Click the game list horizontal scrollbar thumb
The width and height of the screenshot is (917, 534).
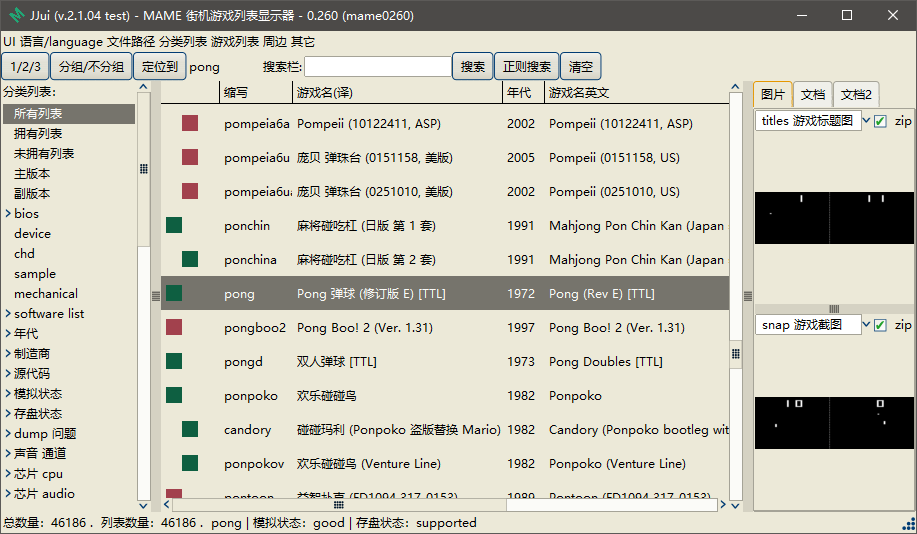339,505
